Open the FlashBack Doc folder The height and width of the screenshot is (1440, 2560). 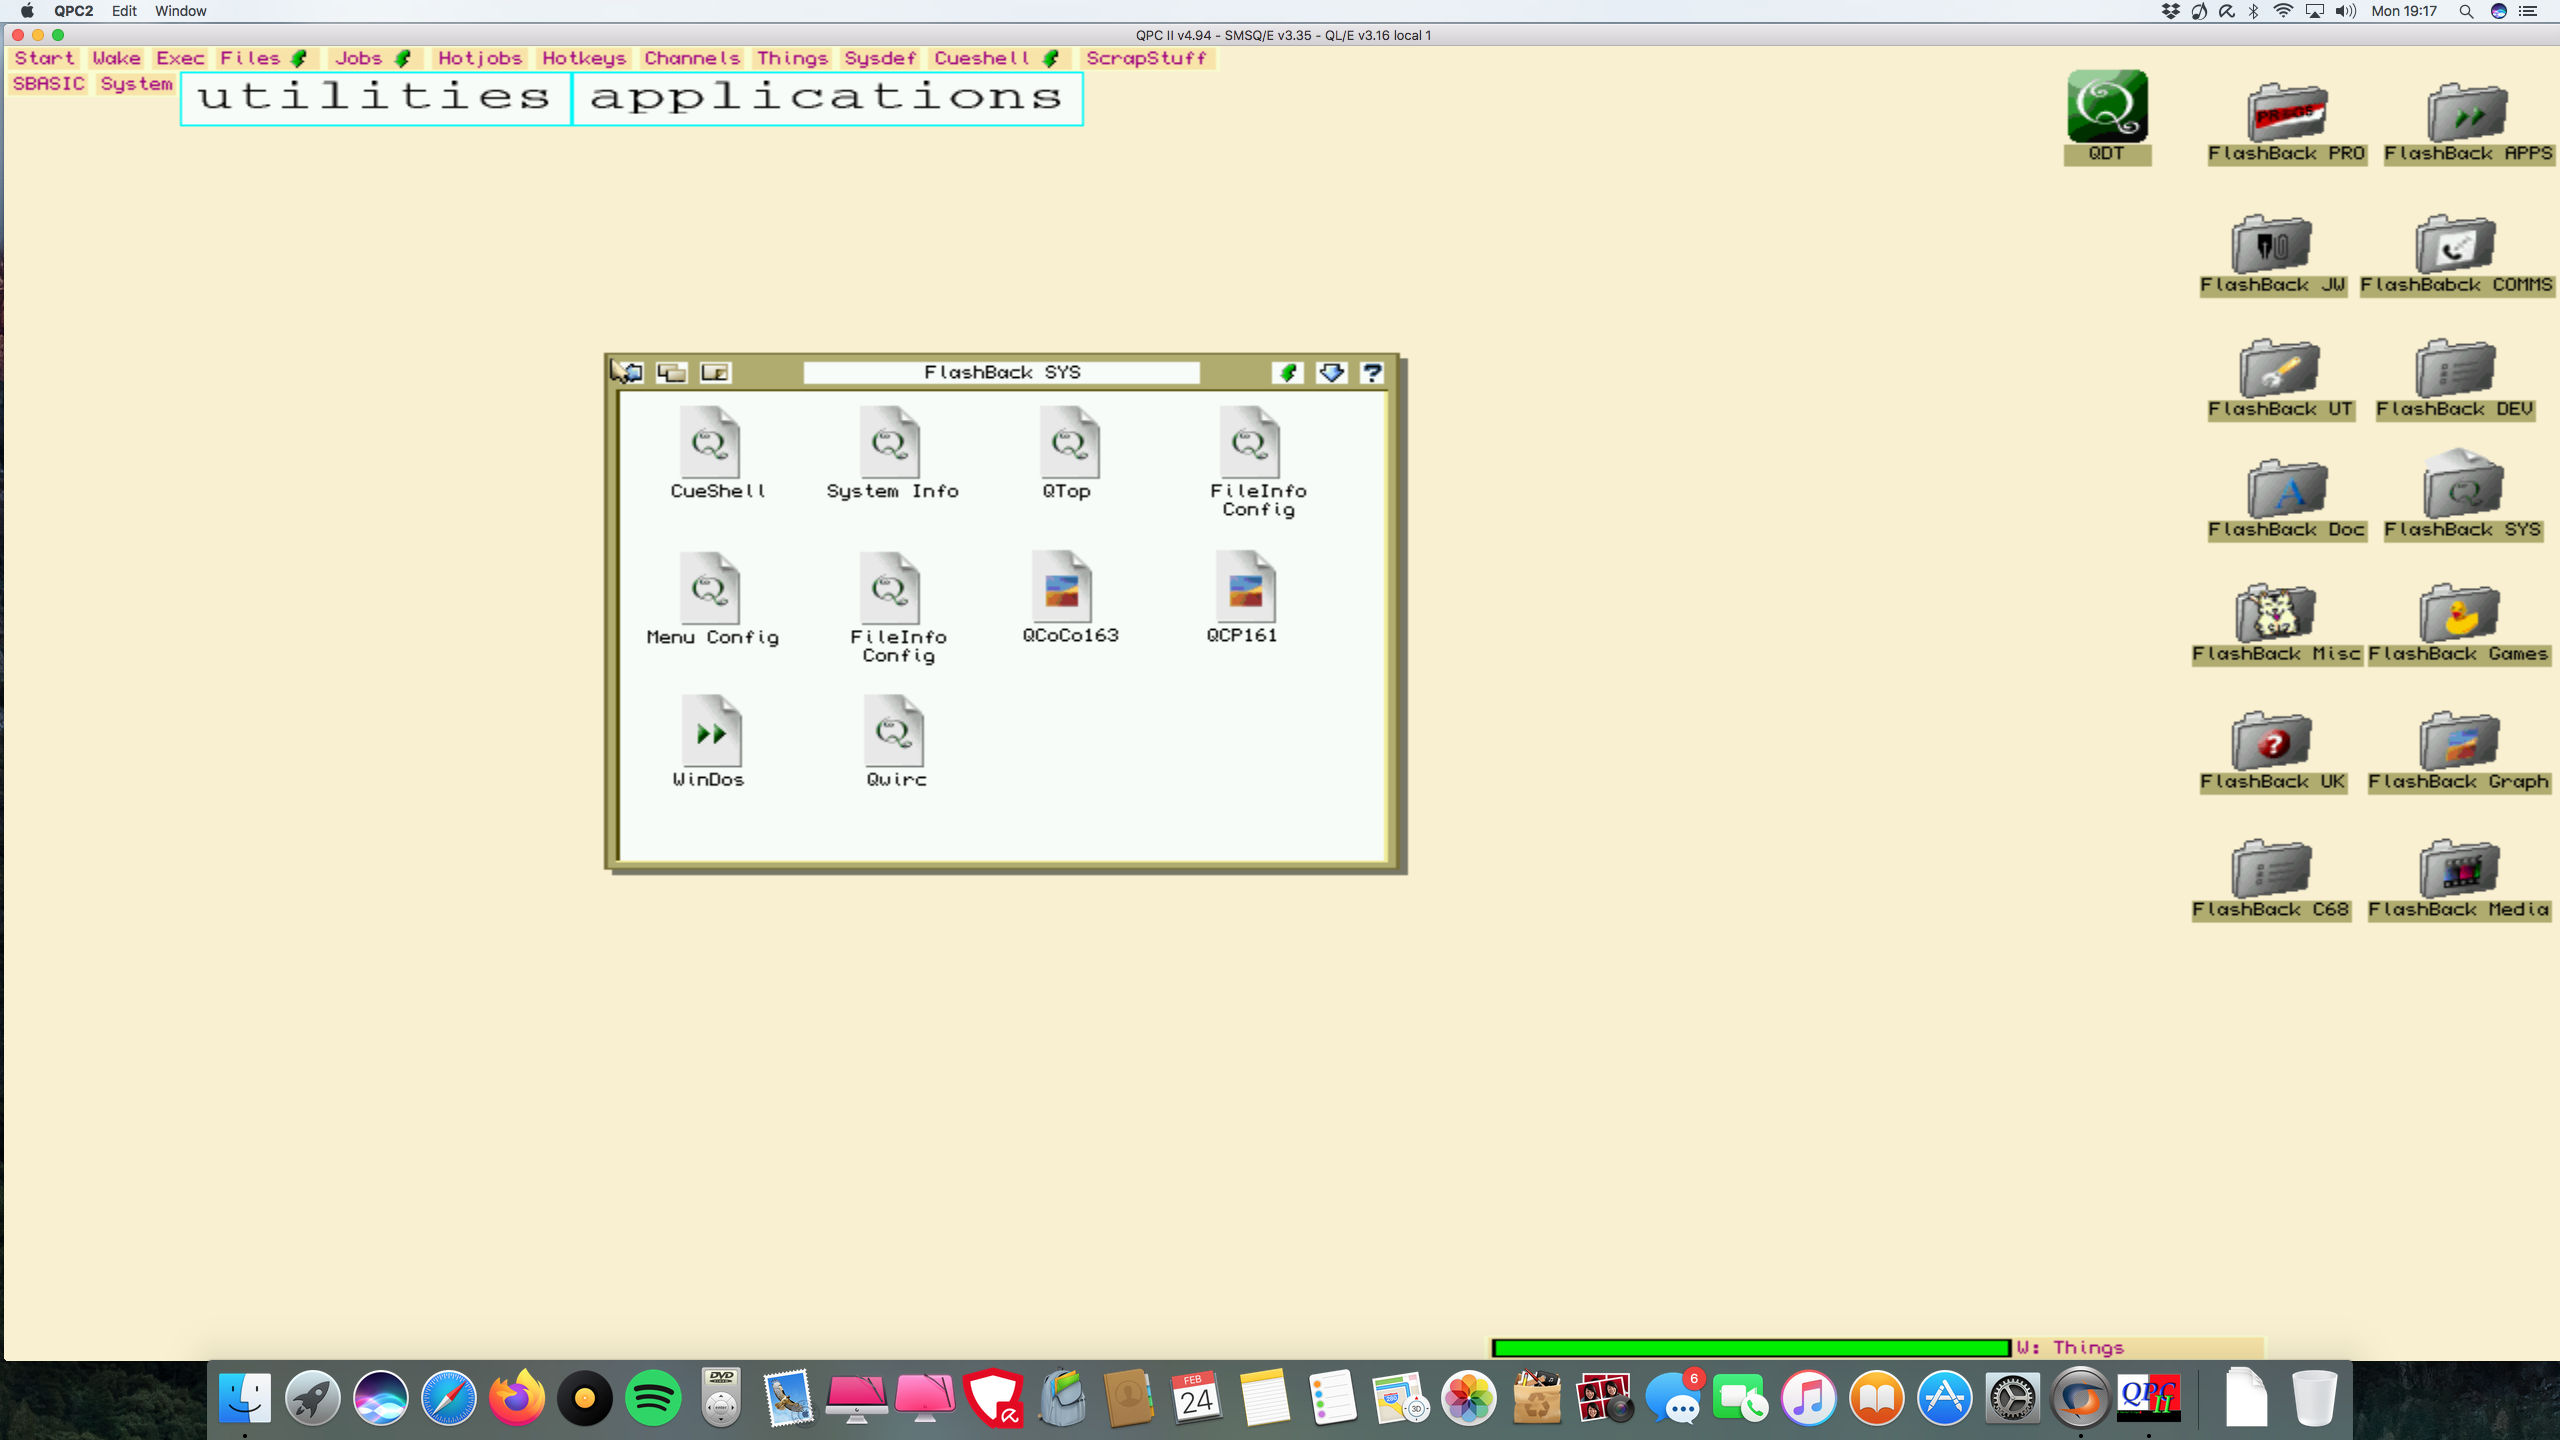2287,489
